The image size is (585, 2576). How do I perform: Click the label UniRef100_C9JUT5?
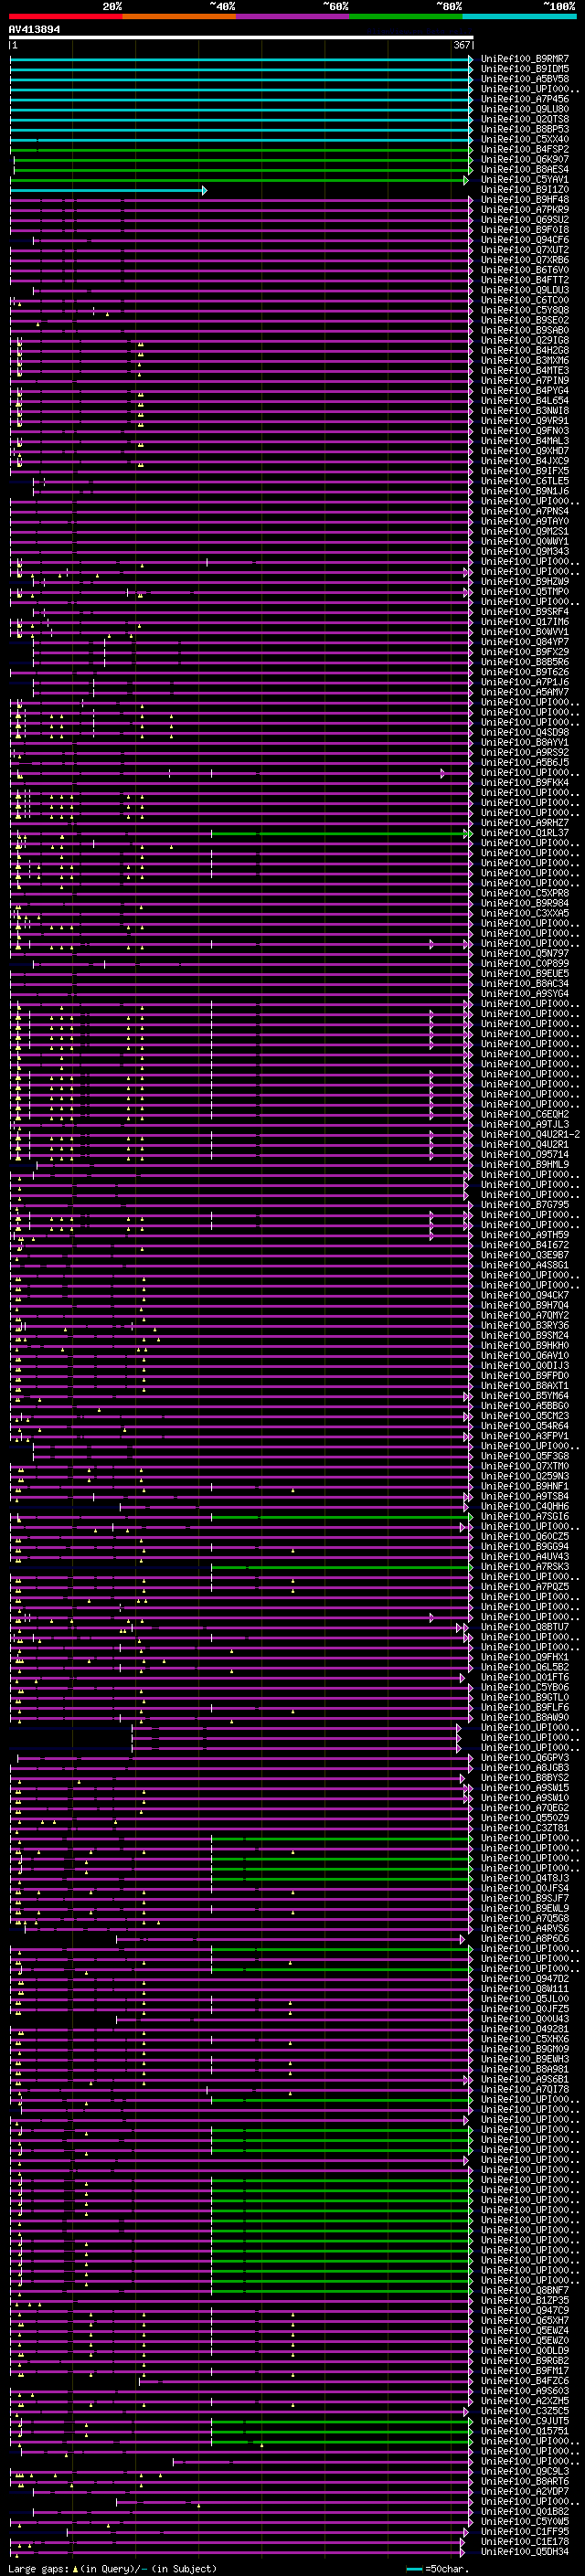point(525,2421)
